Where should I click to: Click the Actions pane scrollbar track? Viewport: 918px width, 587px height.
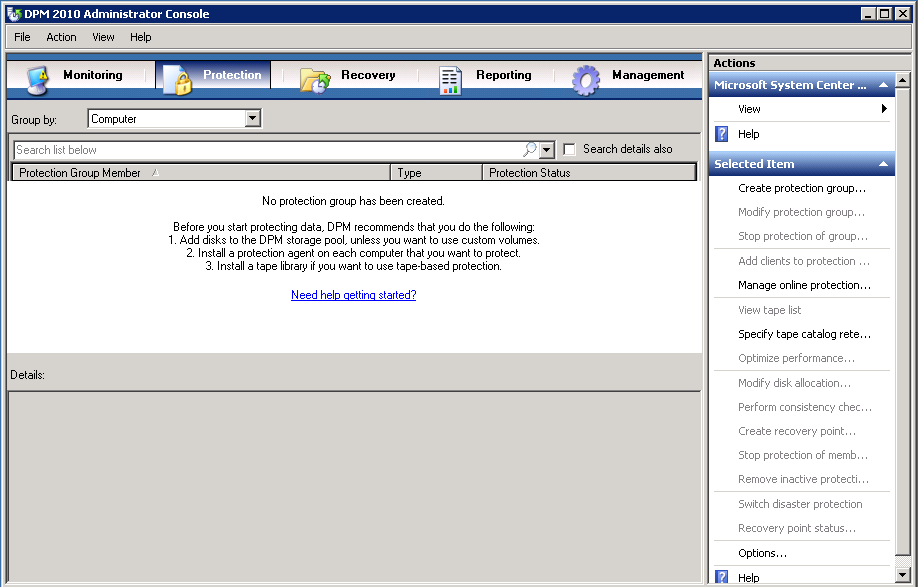(x=902, y=559)
